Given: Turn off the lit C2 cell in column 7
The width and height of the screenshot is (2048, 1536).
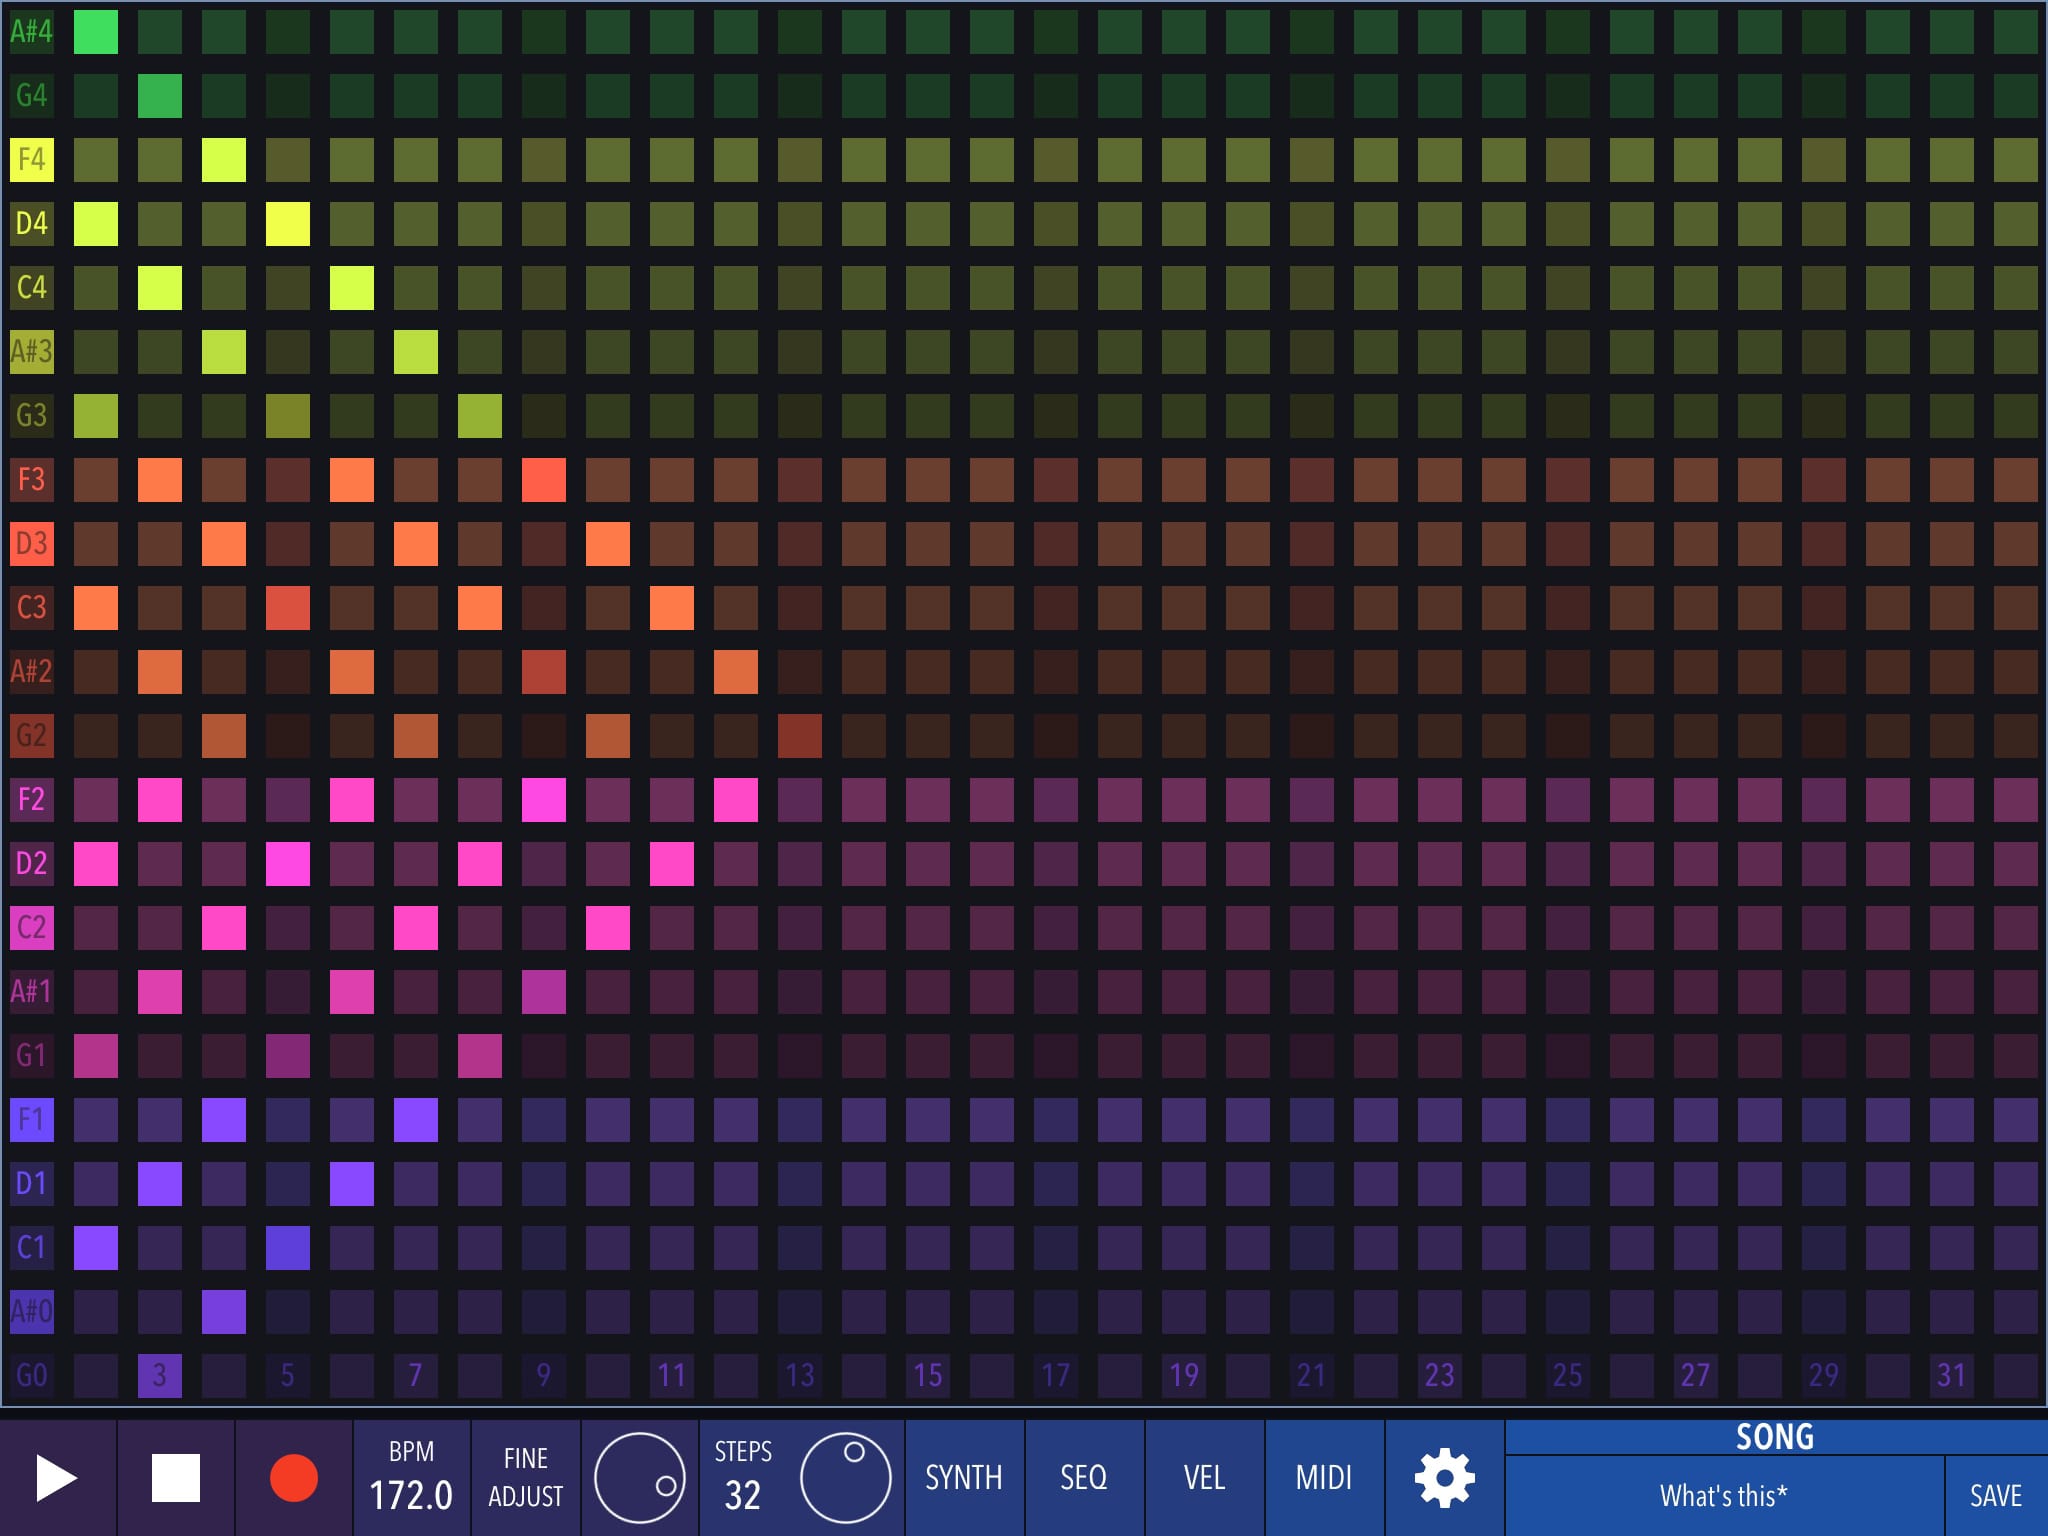Looking at the screenshot, I should (416, 928).
